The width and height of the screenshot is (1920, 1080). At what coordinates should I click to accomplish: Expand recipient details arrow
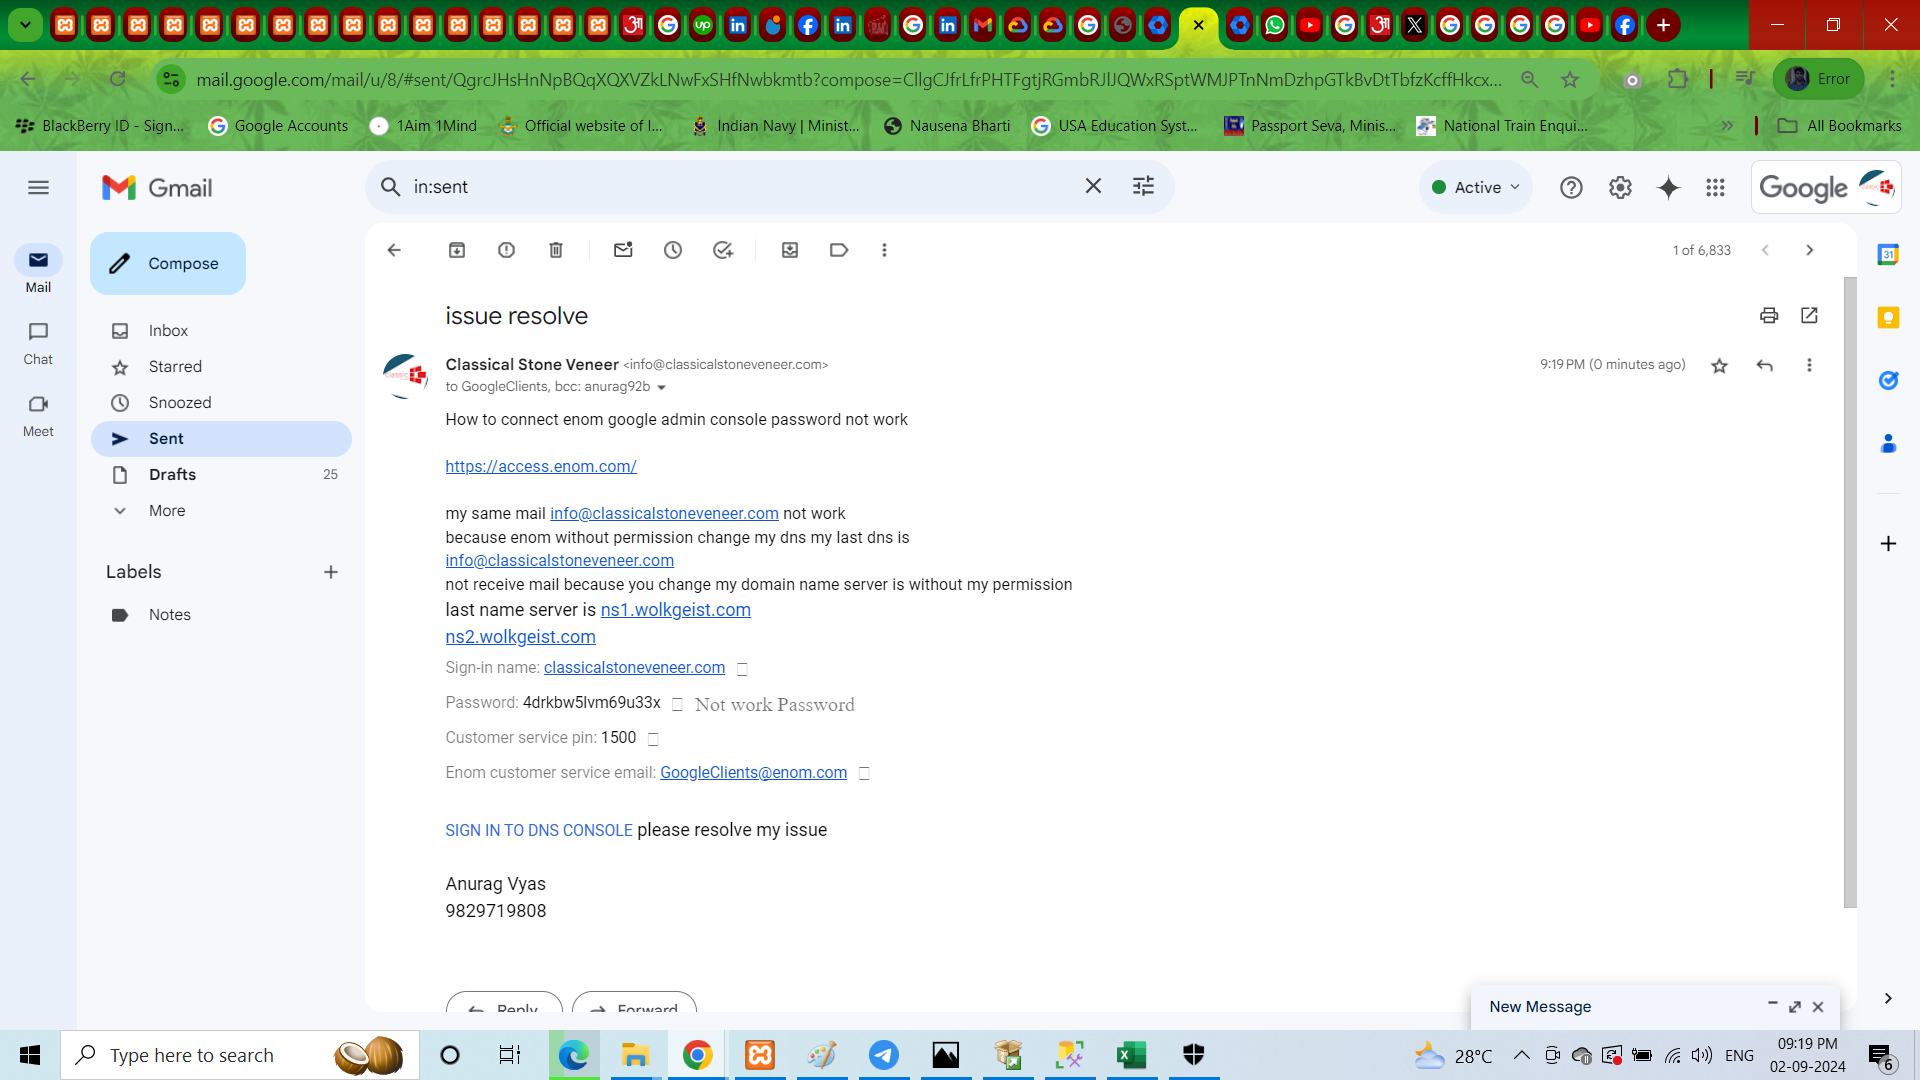[661, 388]
